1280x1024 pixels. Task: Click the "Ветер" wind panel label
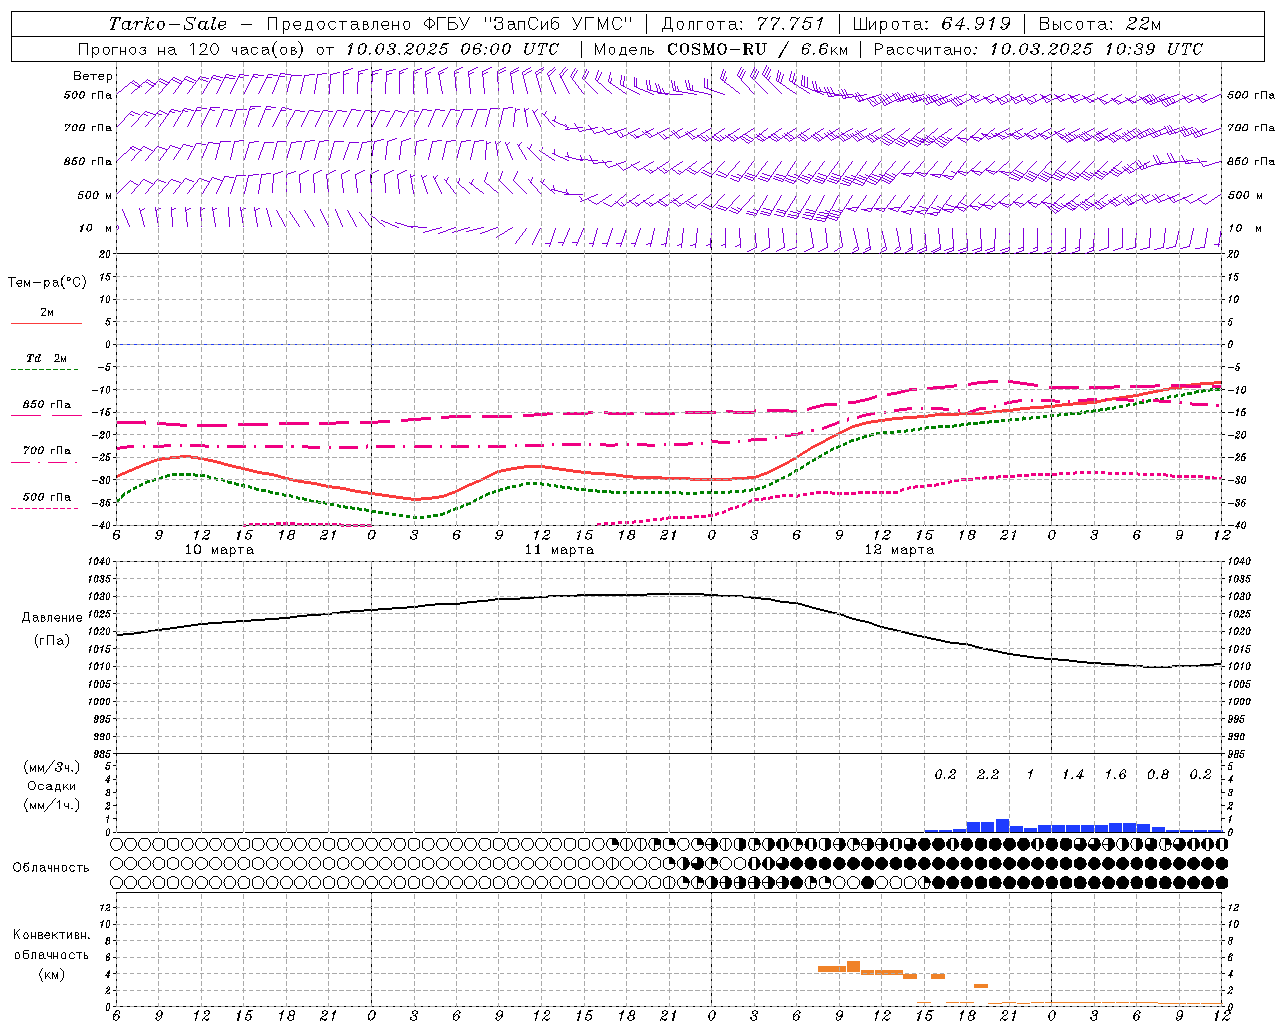93,76
